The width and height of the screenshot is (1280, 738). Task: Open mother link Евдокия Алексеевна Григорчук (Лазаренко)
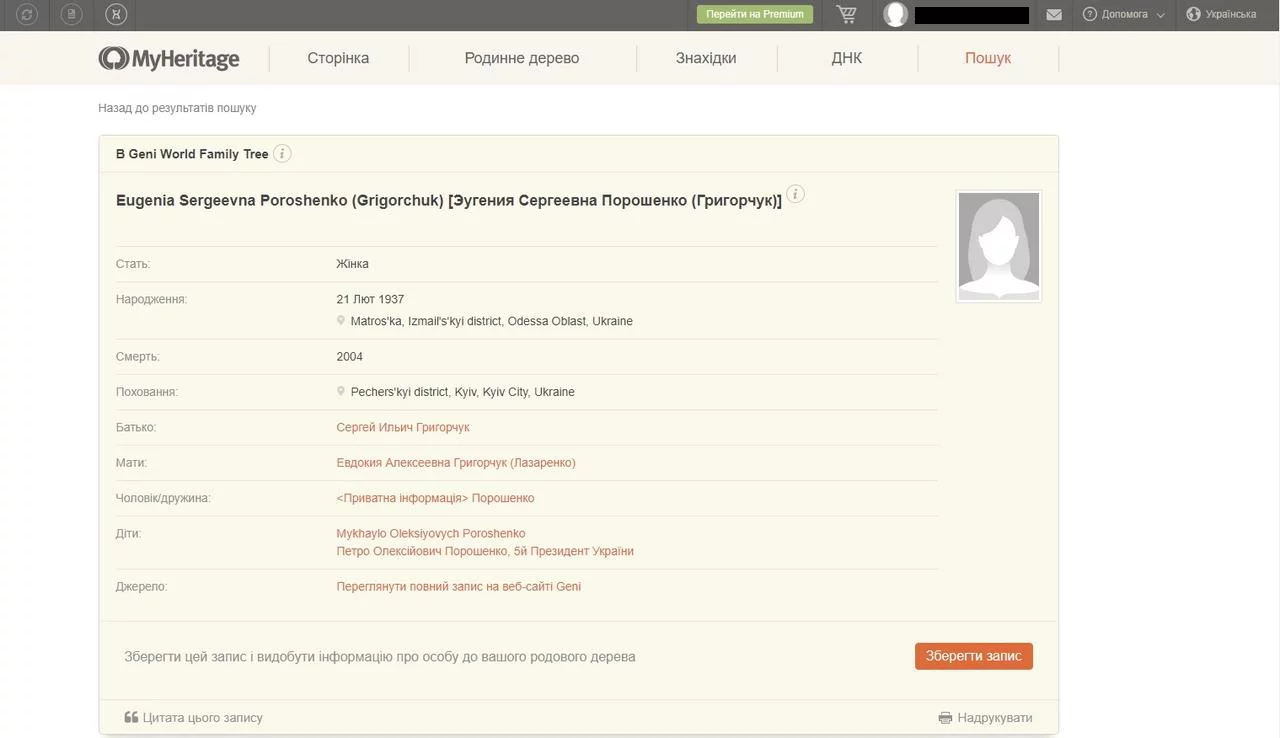coord(456,463)
